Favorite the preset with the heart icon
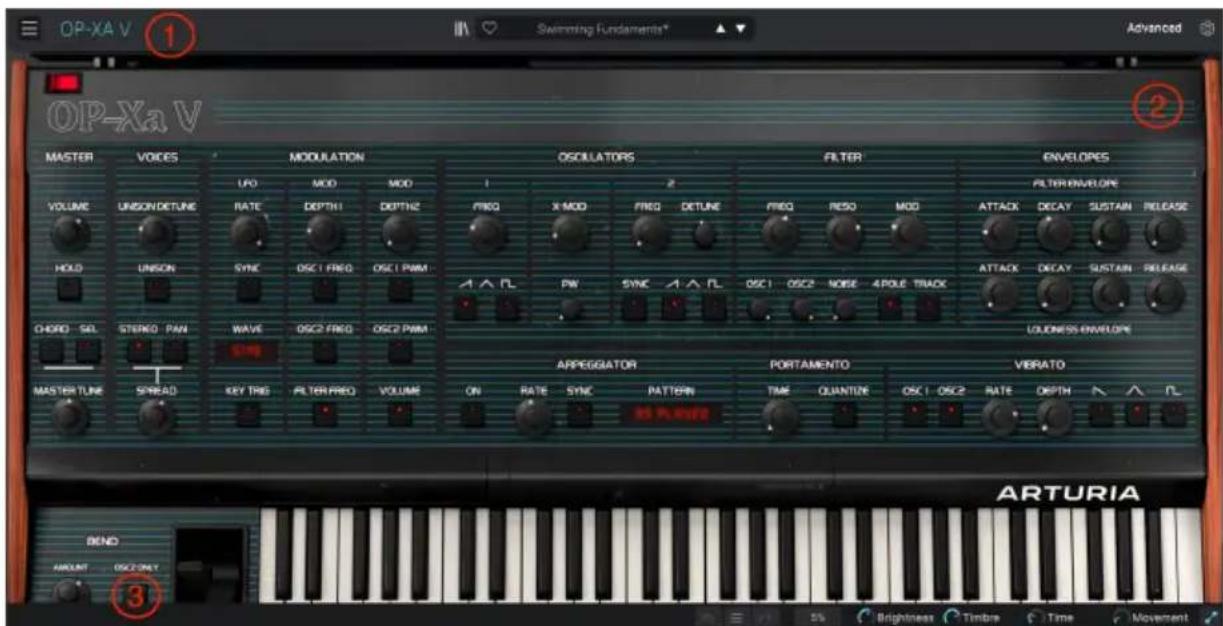1223x626 pixels. pos(490,29)
